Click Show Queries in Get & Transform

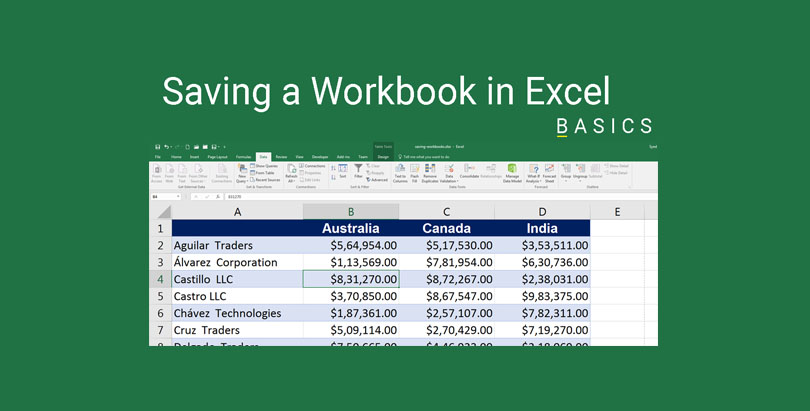(x=264, y=166)
